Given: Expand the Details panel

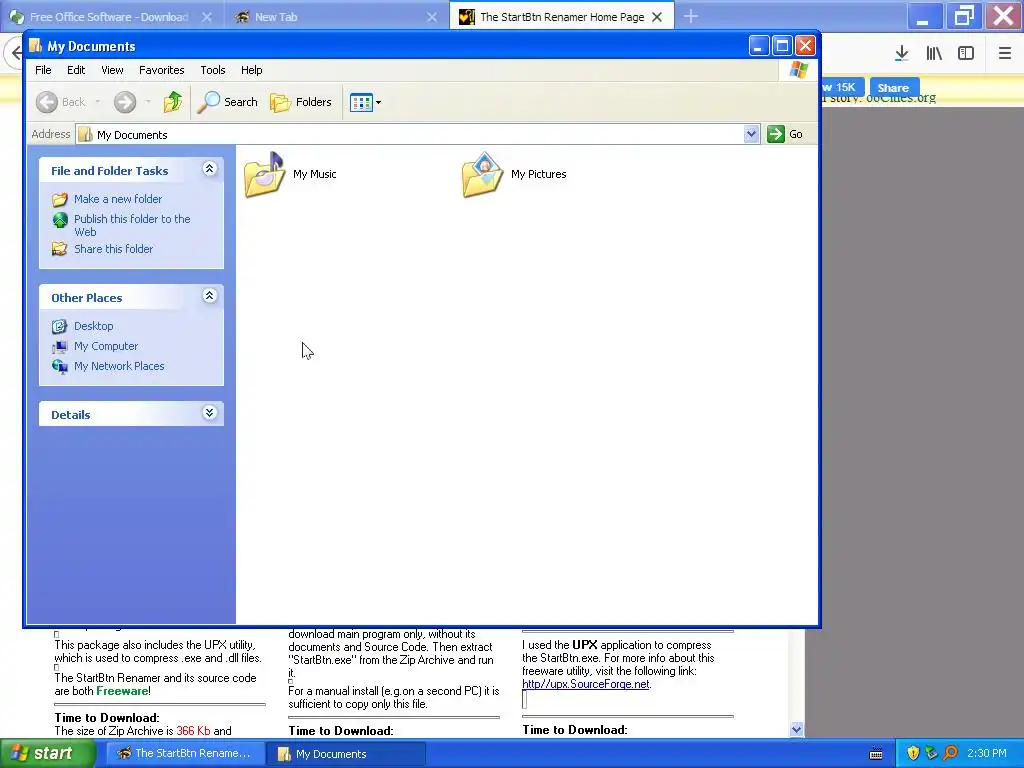Looking at the screenshot, I should (x=210, y=413).
